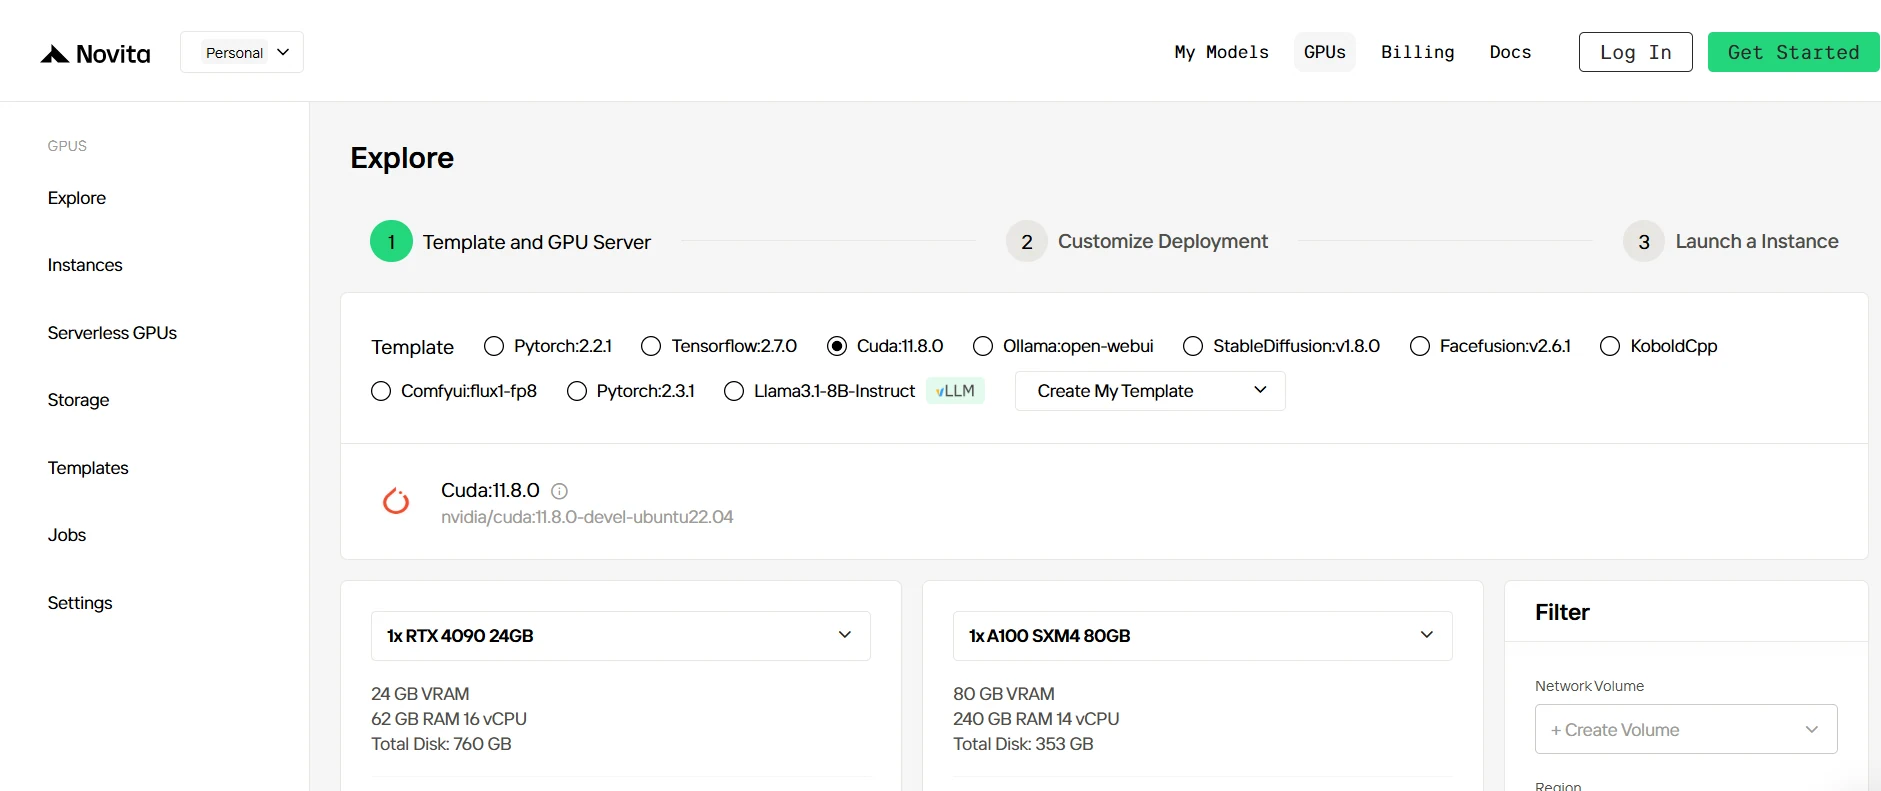
Task: Click the 24 GB VRAM spec text
Action: tap(420, 694)
